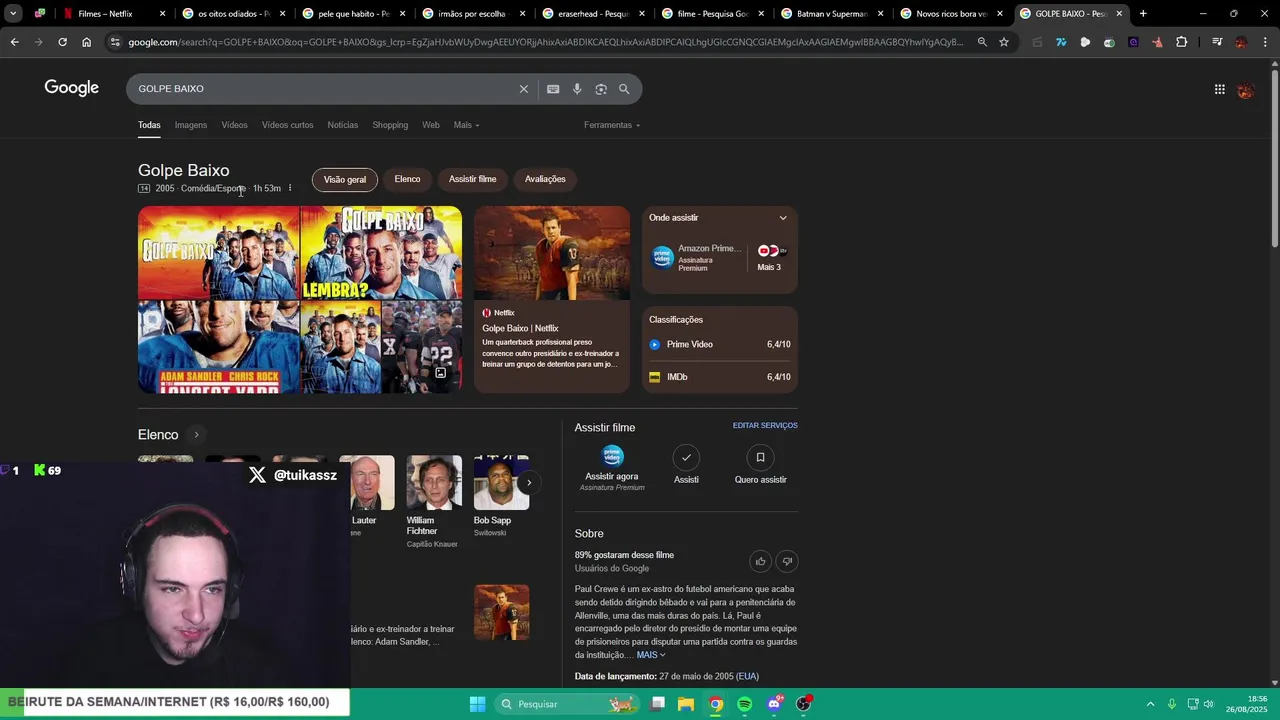Close the GOLPE BAIXO browser tab
This screenshot has width=1280, height=720.
tap(1119, 14)
